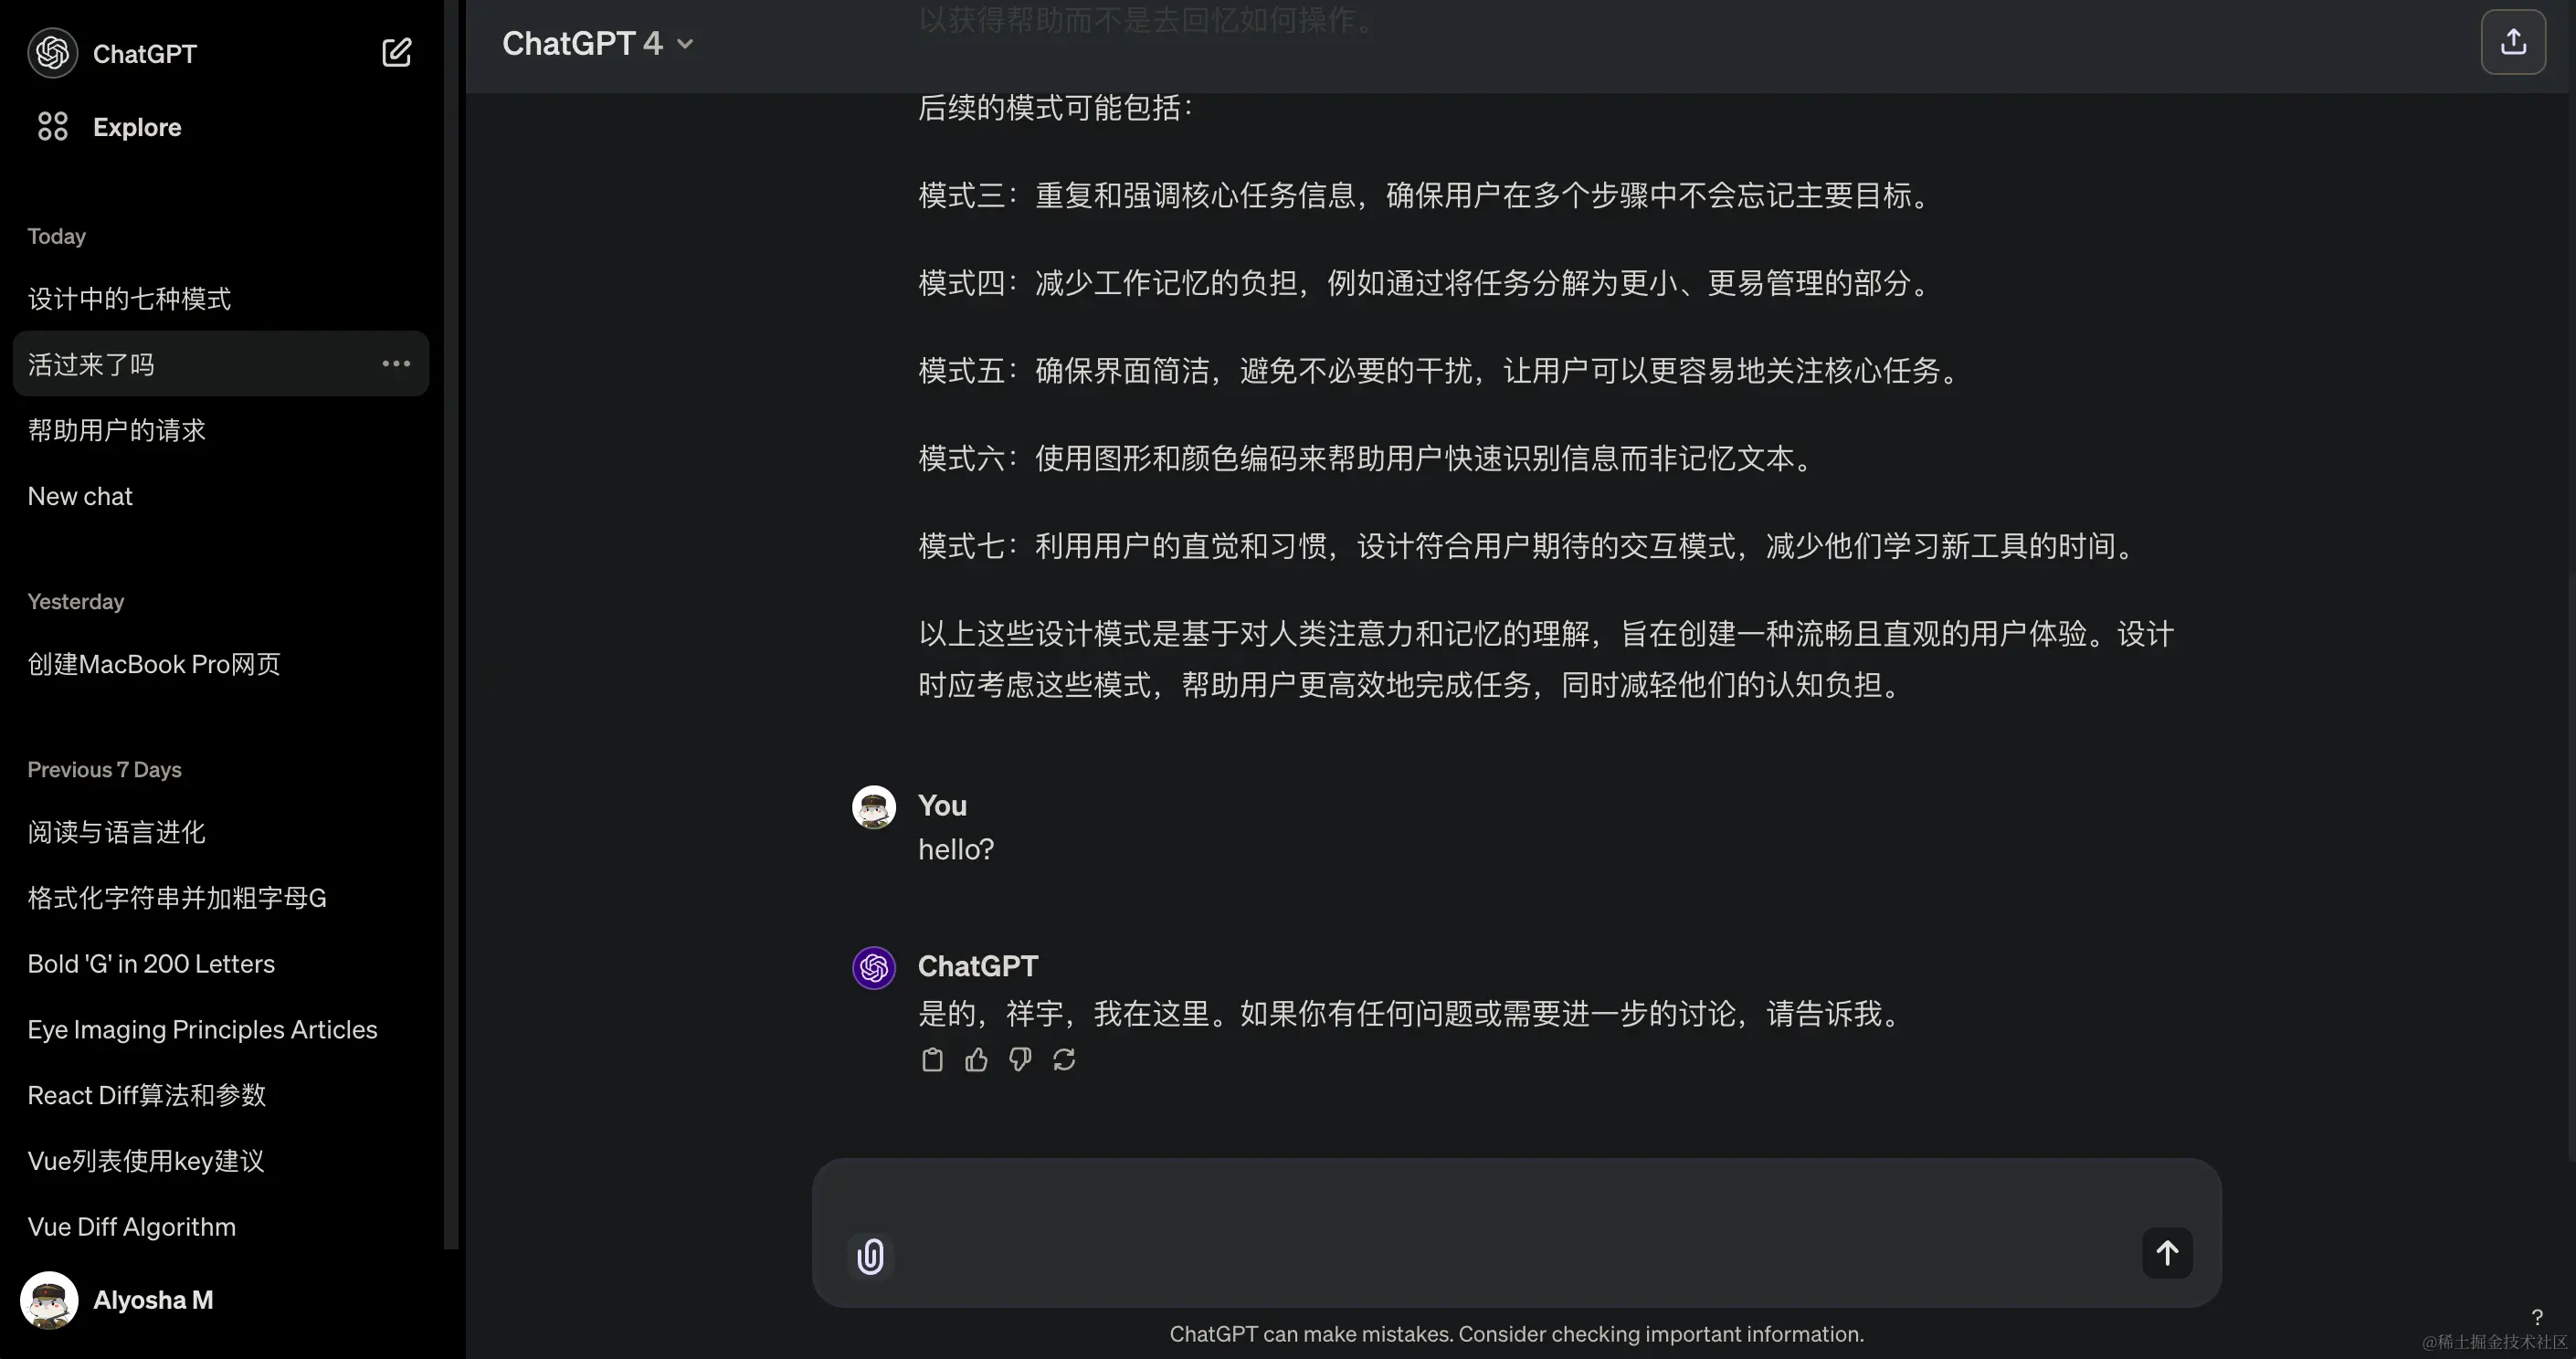Click the question mark help button
Screen dimensions: 2576x1359
click(2536, 1317)
